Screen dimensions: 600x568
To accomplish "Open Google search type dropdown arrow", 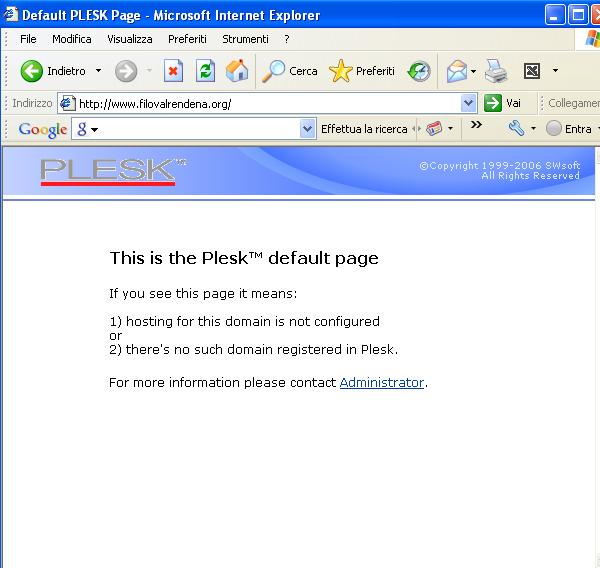I will pos(95,130).
